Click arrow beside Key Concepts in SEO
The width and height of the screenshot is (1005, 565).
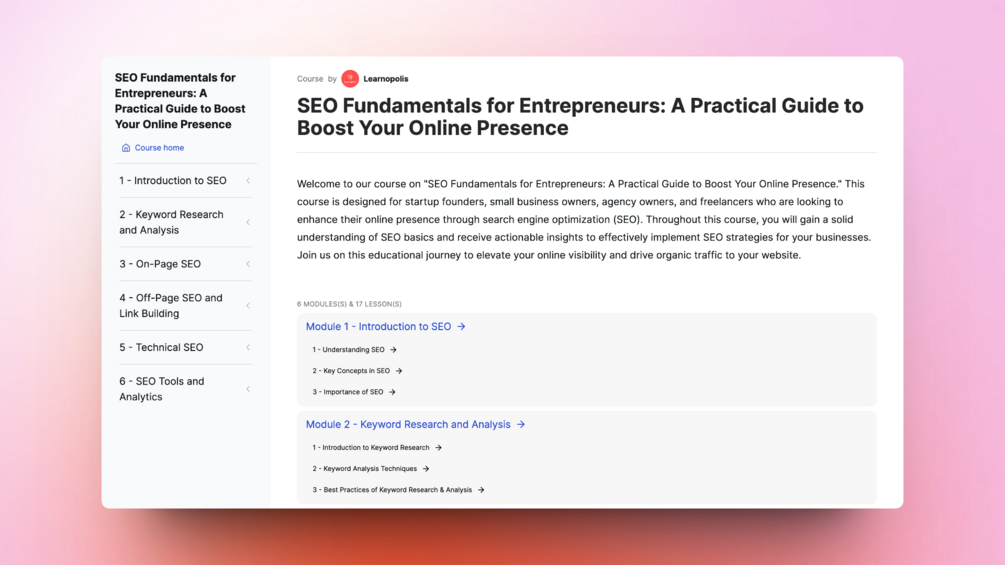coord(399,371)
